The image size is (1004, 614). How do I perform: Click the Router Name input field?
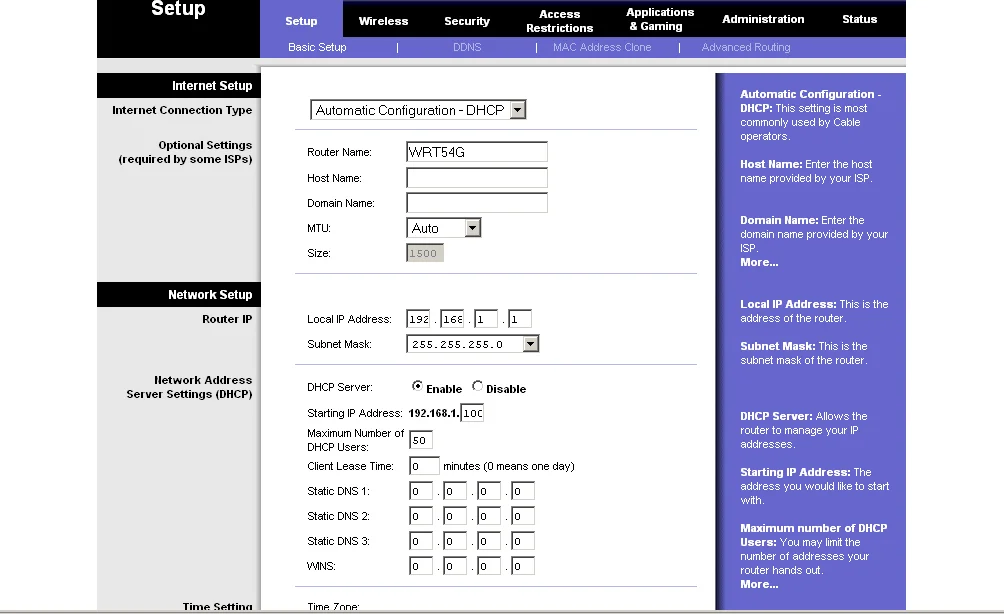477,152
